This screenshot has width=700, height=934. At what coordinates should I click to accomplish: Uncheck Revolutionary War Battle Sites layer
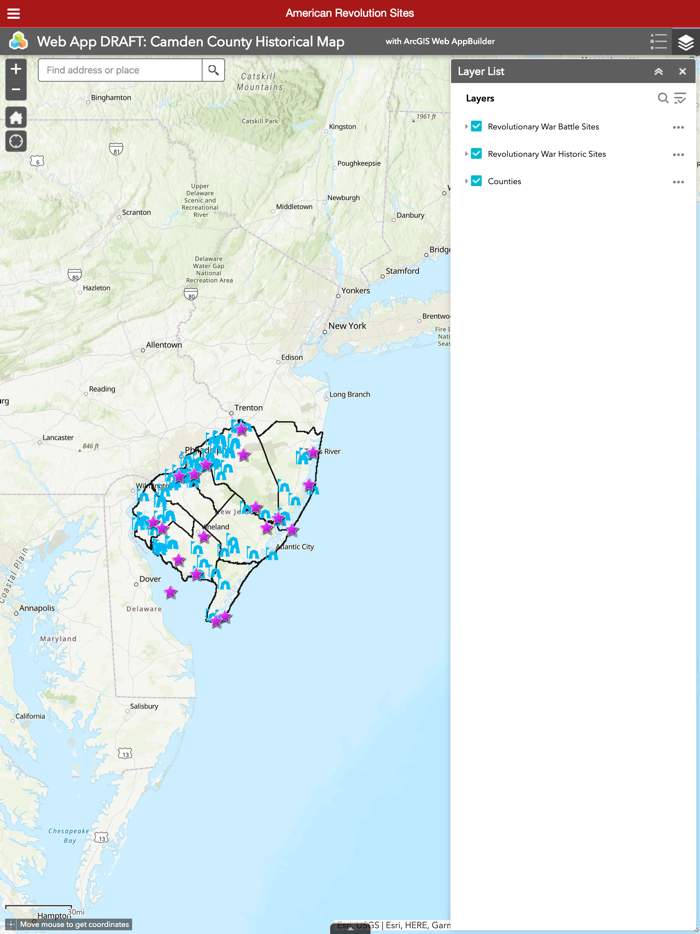(x=476, y=126)
